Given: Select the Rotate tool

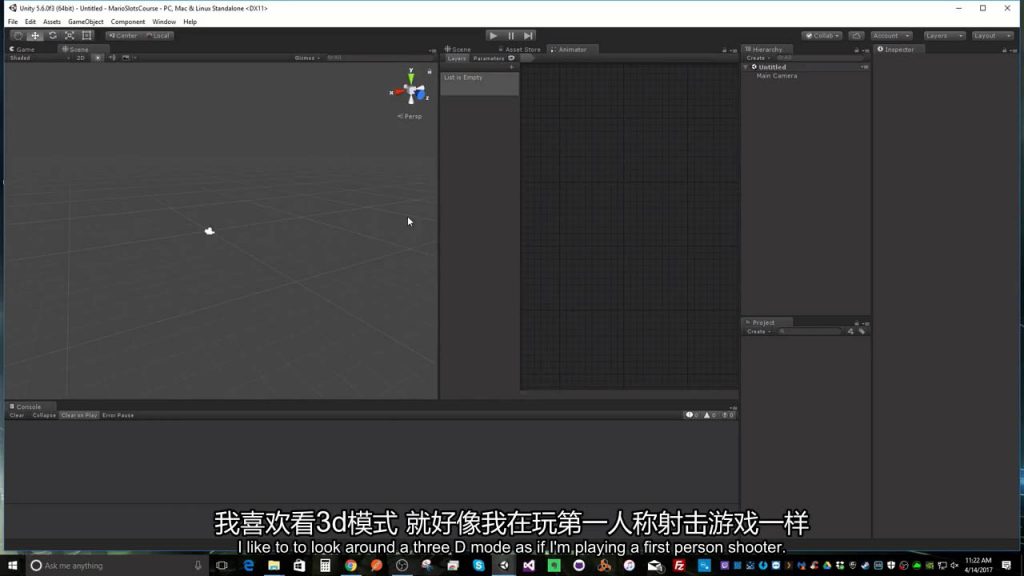Looking at the screenshot, I should pyautogui.click(x=52, y=35).
